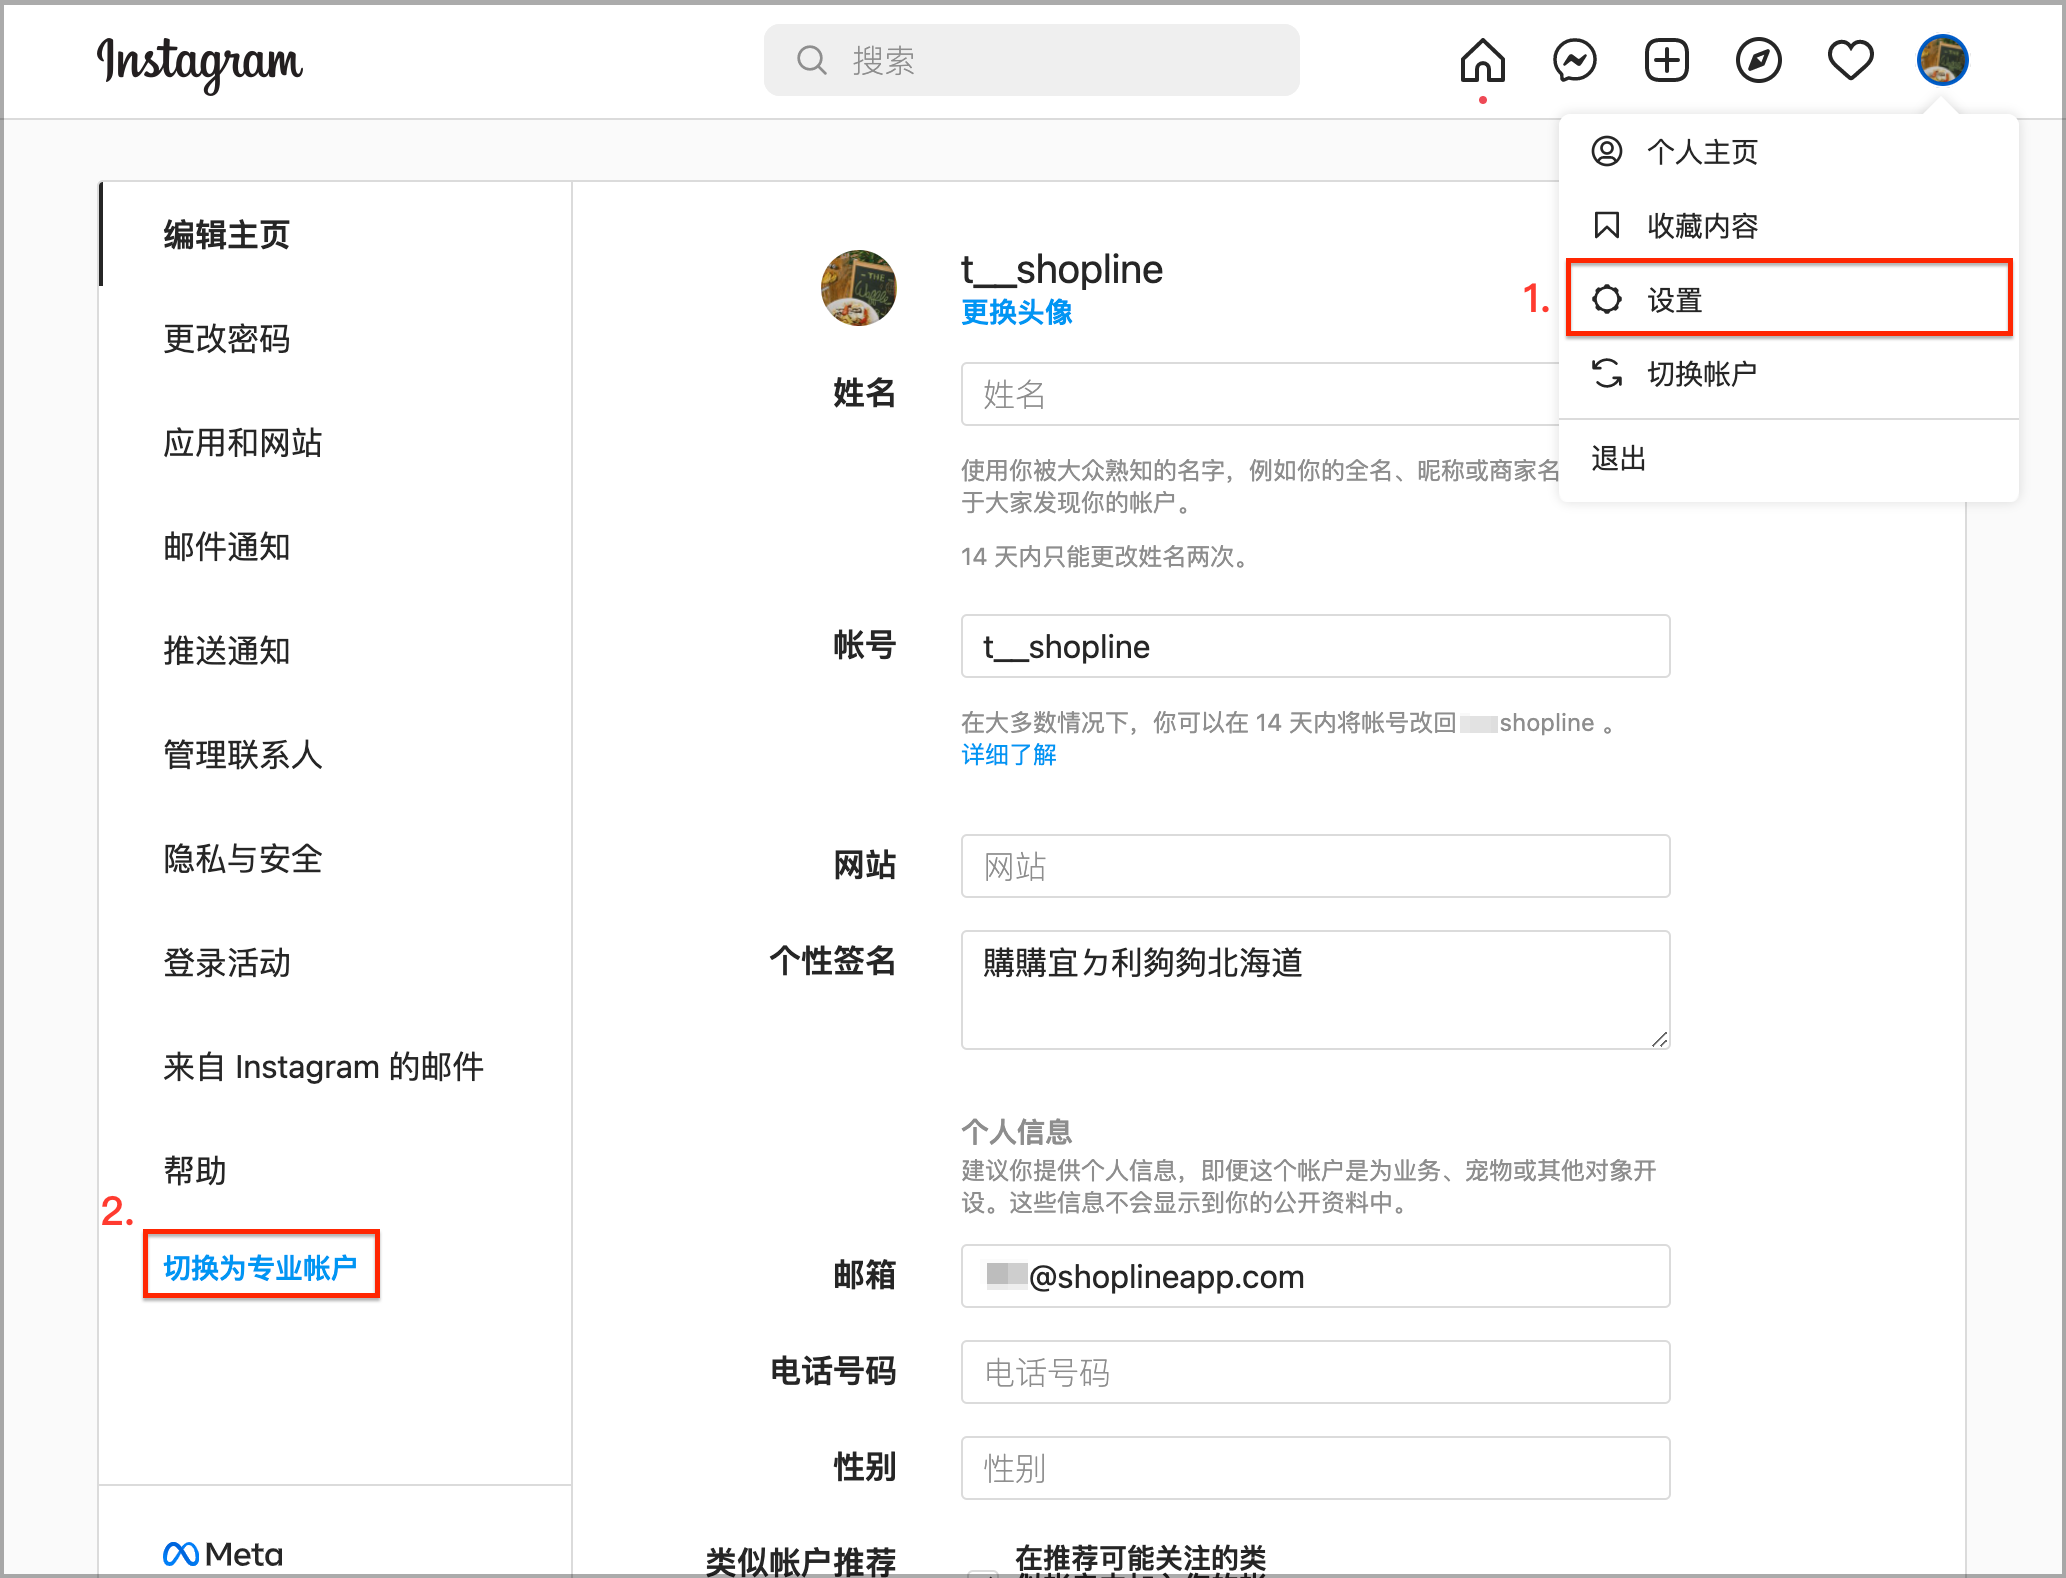Click the Instagram logo
Image resolution: width=2066 pixels, height=1578 pixels.
click(200, 63)
